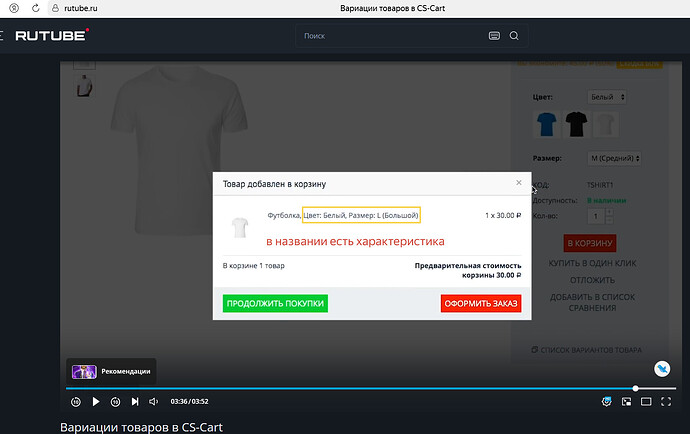Rewind video 10 seconds
The width and height of the screenshot is (690, 434).
point(75,402)
